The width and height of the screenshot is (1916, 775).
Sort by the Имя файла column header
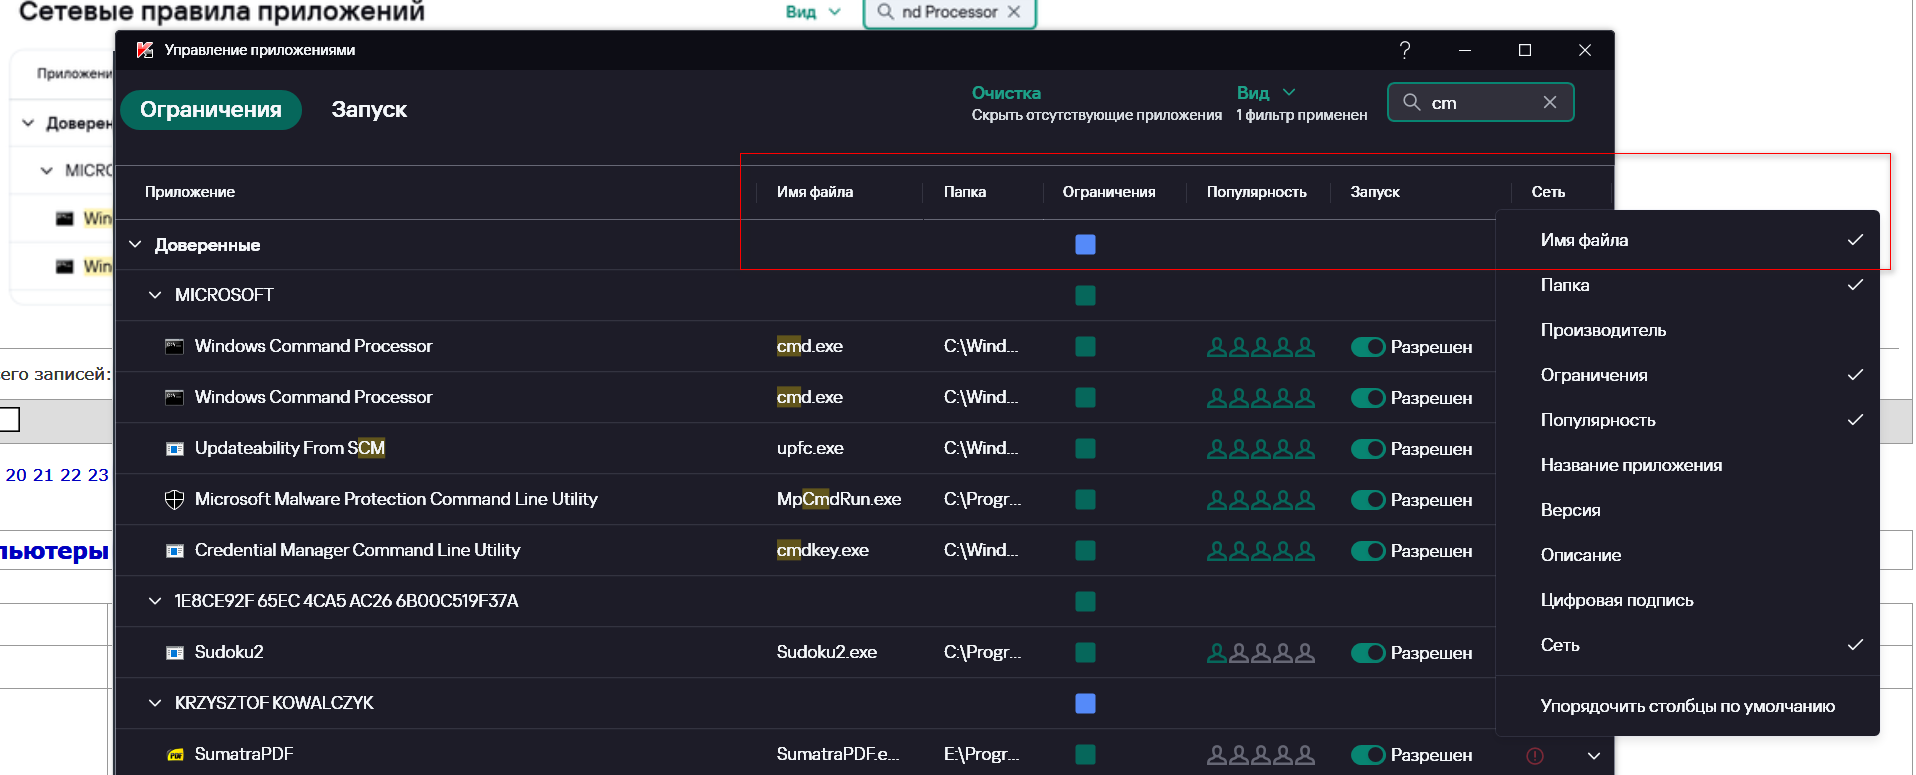(x=815, y=192)
